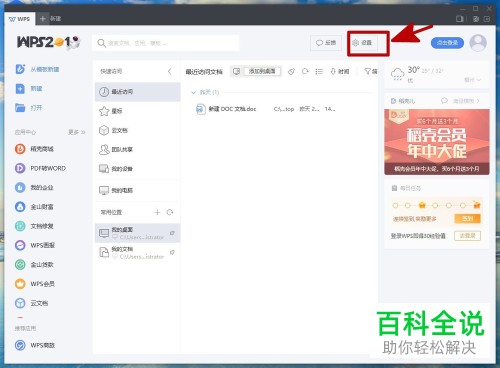Select 我的电脑 in quick access

click(x=137, y=190)
